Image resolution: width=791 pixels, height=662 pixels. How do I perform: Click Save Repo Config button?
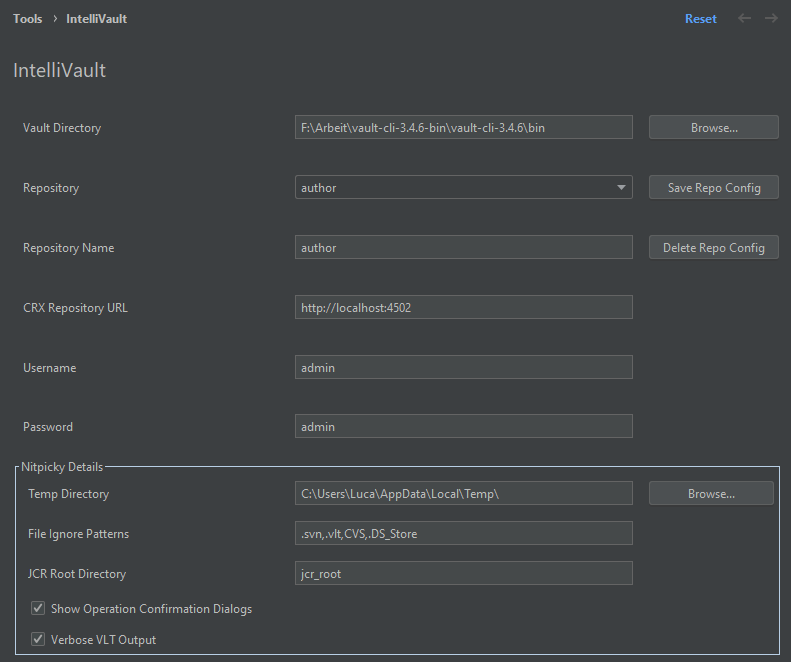[x=714, y=187]
